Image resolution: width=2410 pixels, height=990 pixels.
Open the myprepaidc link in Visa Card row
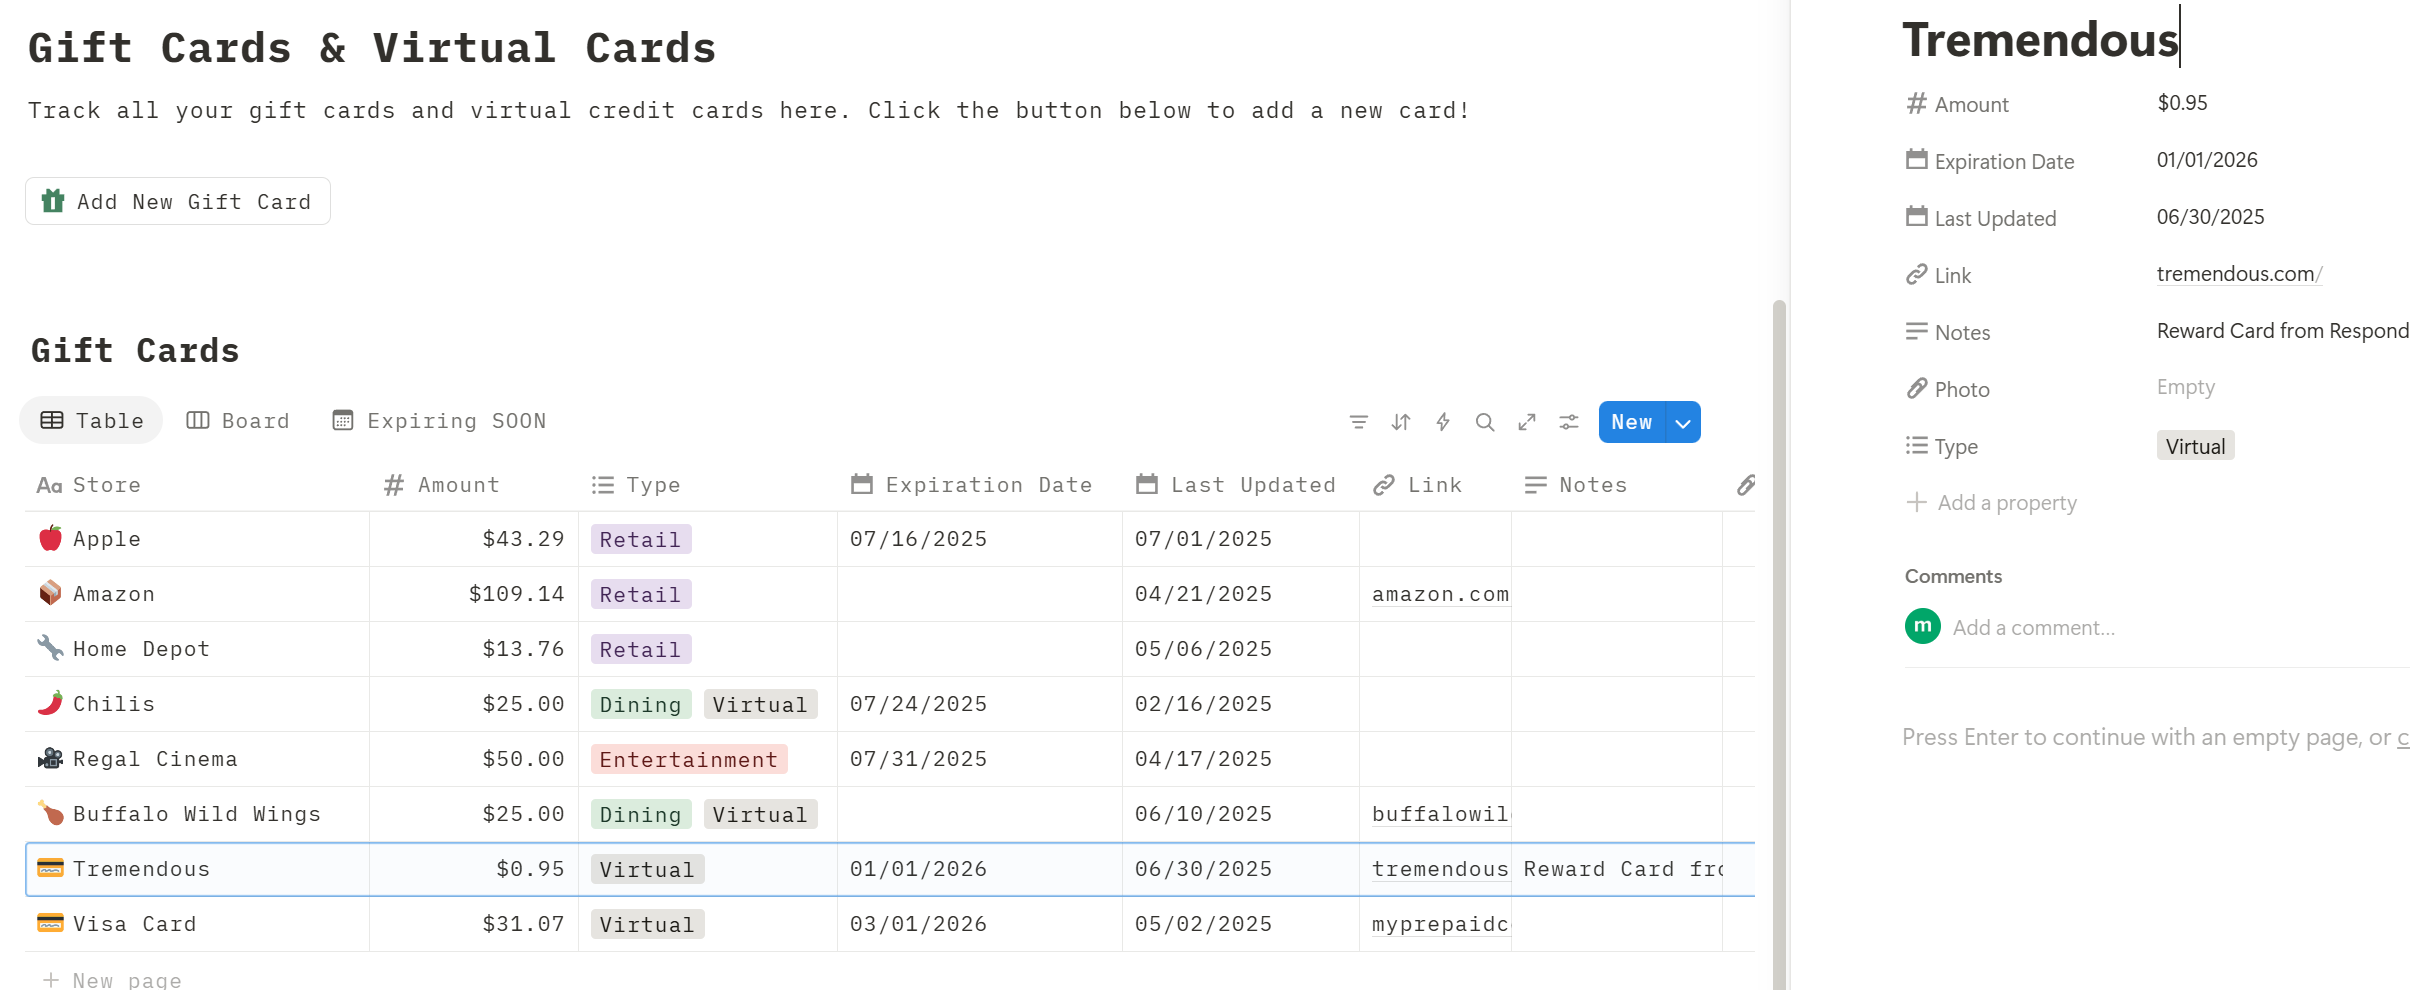pyautogui.click(x=1440, y=924)
